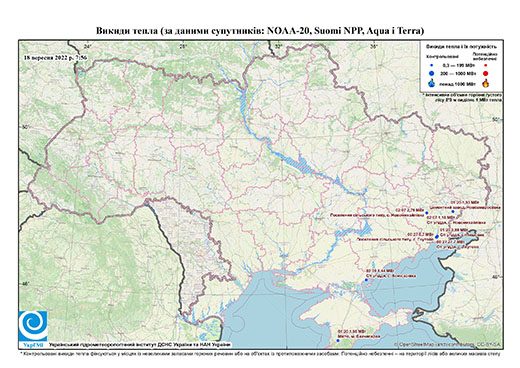Screen dimensions: 520x368
Task: Click the blue marker below 01:20 1,93 МВт label
Action: (453, 211)
